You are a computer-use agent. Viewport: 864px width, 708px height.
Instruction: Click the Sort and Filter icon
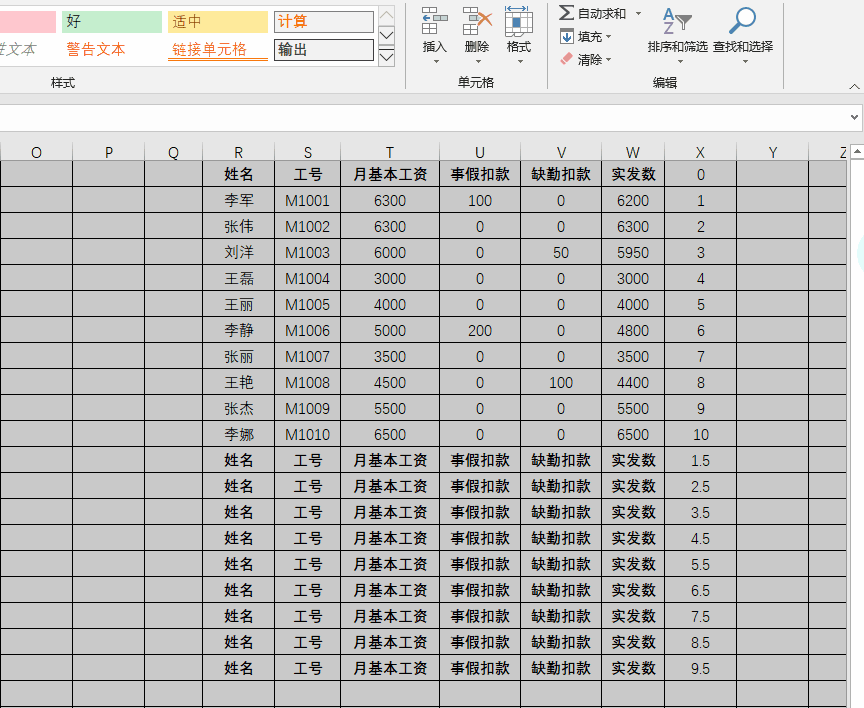(x=677, y=21)
